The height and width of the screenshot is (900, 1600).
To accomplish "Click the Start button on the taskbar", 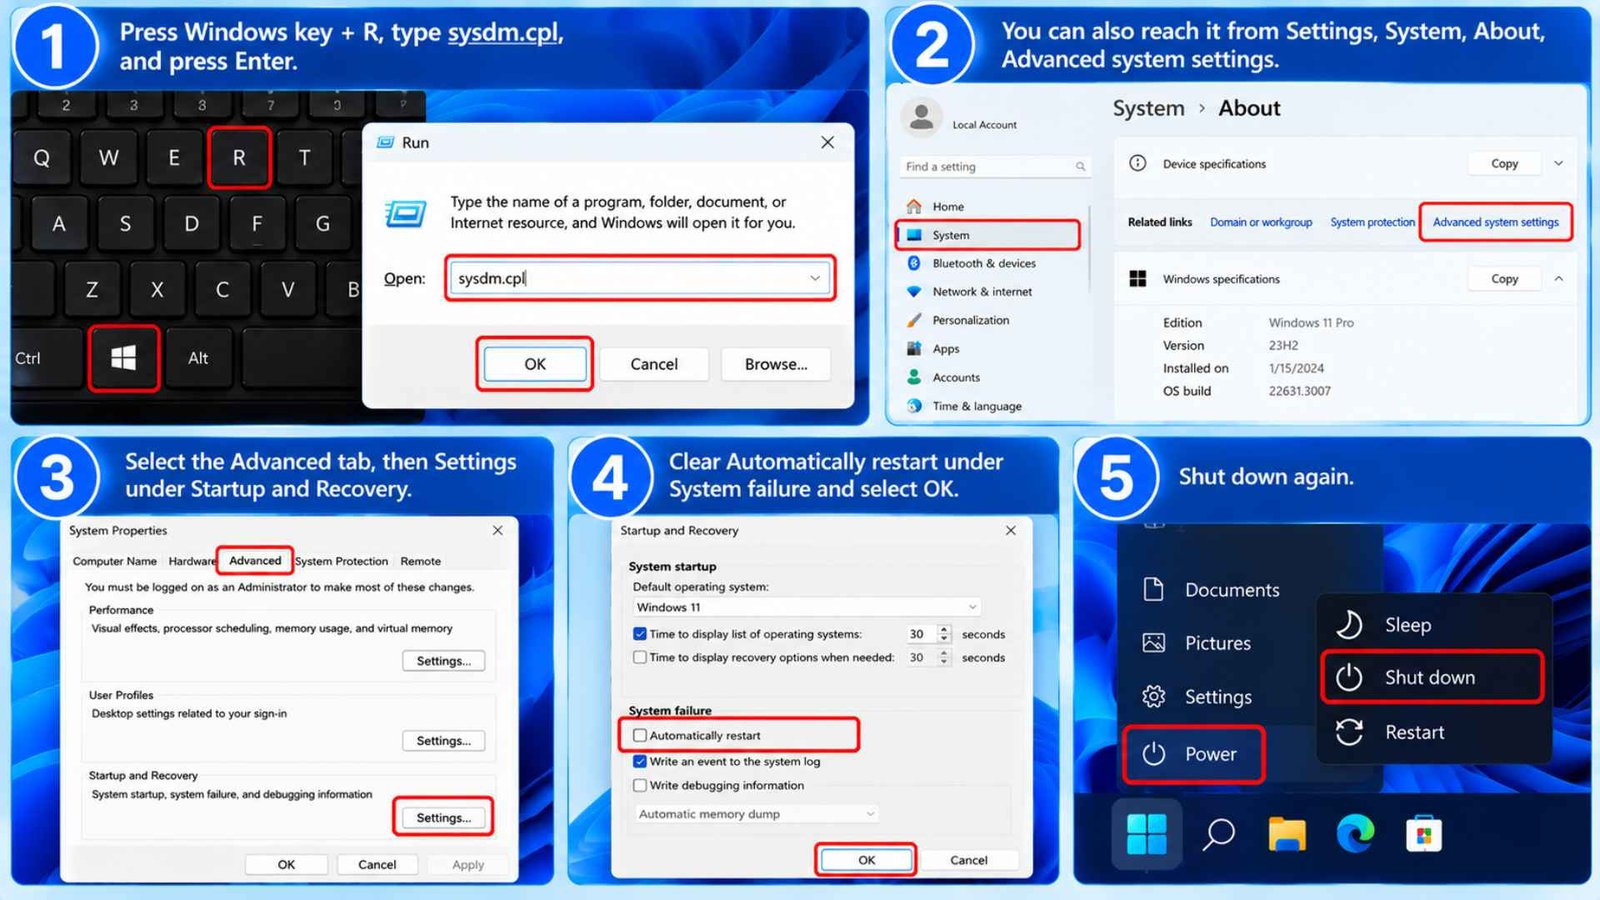I will pyautogui.click(x=1146, y=834).
